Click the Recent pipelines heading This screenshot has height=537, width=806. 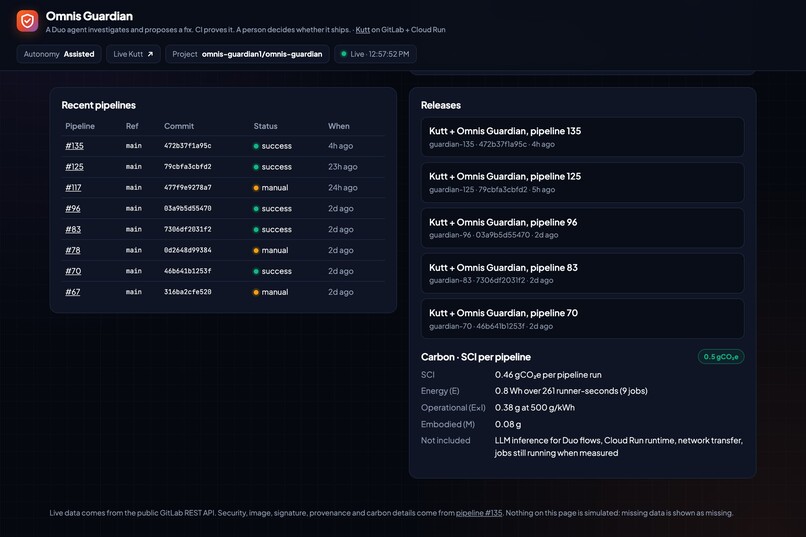[x=99, y=105]
